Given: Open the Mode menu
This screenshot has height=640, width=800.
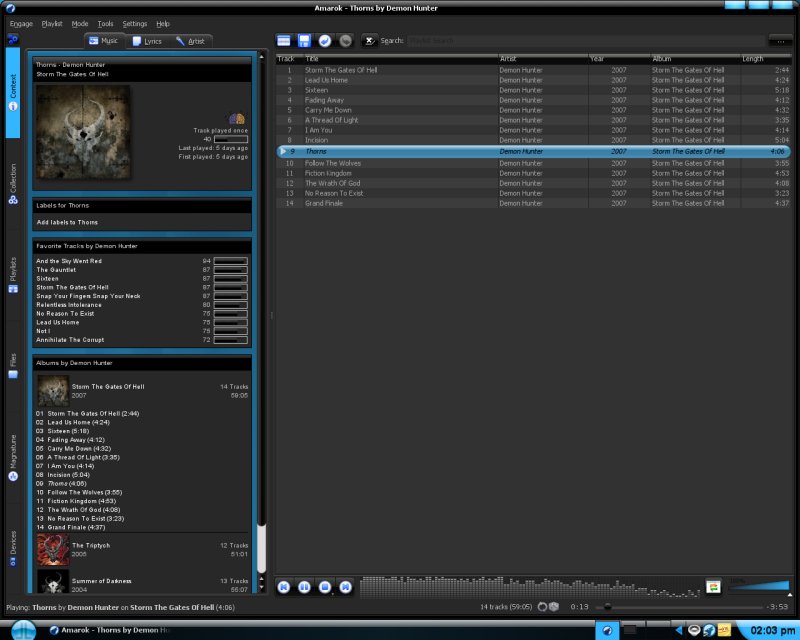Looking at the screenshot, I should [x=80, y=23].
